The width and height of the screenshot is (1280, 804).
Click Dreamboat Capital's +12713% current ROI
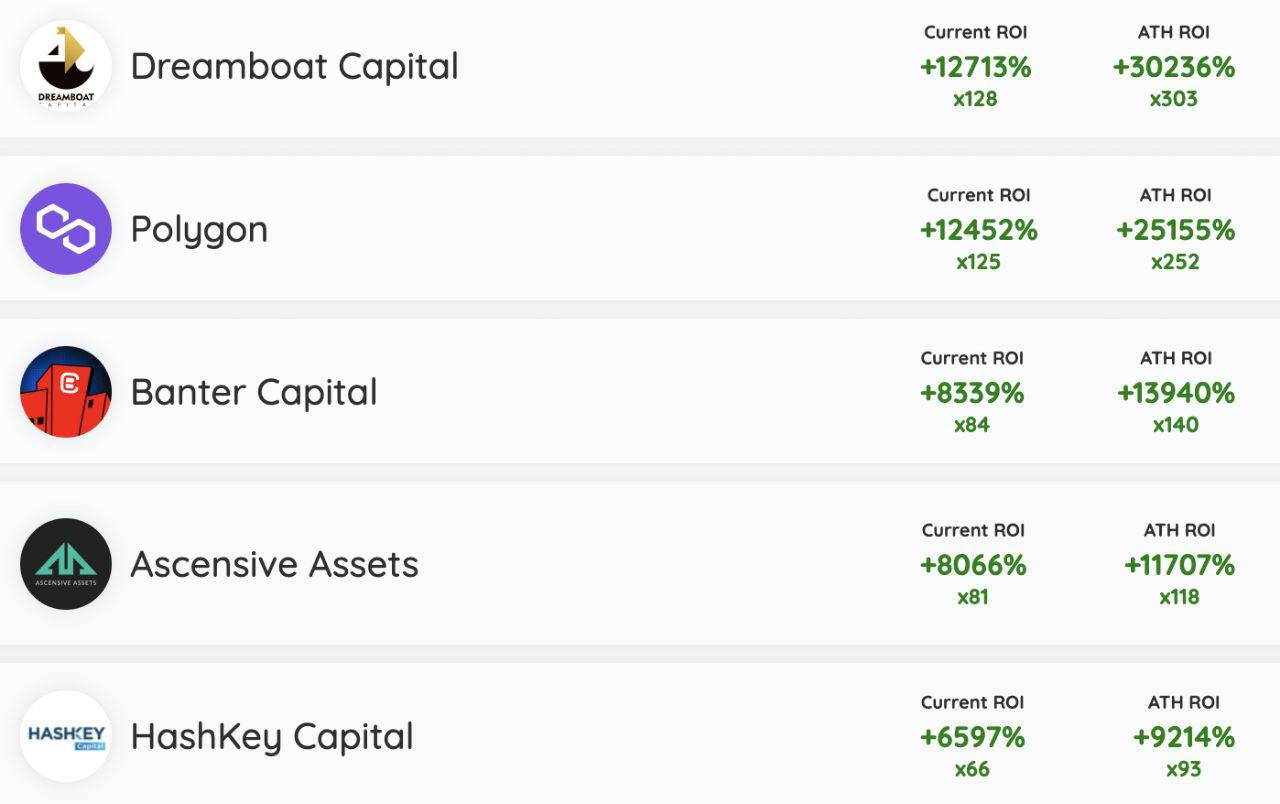(x=975, y=68)
